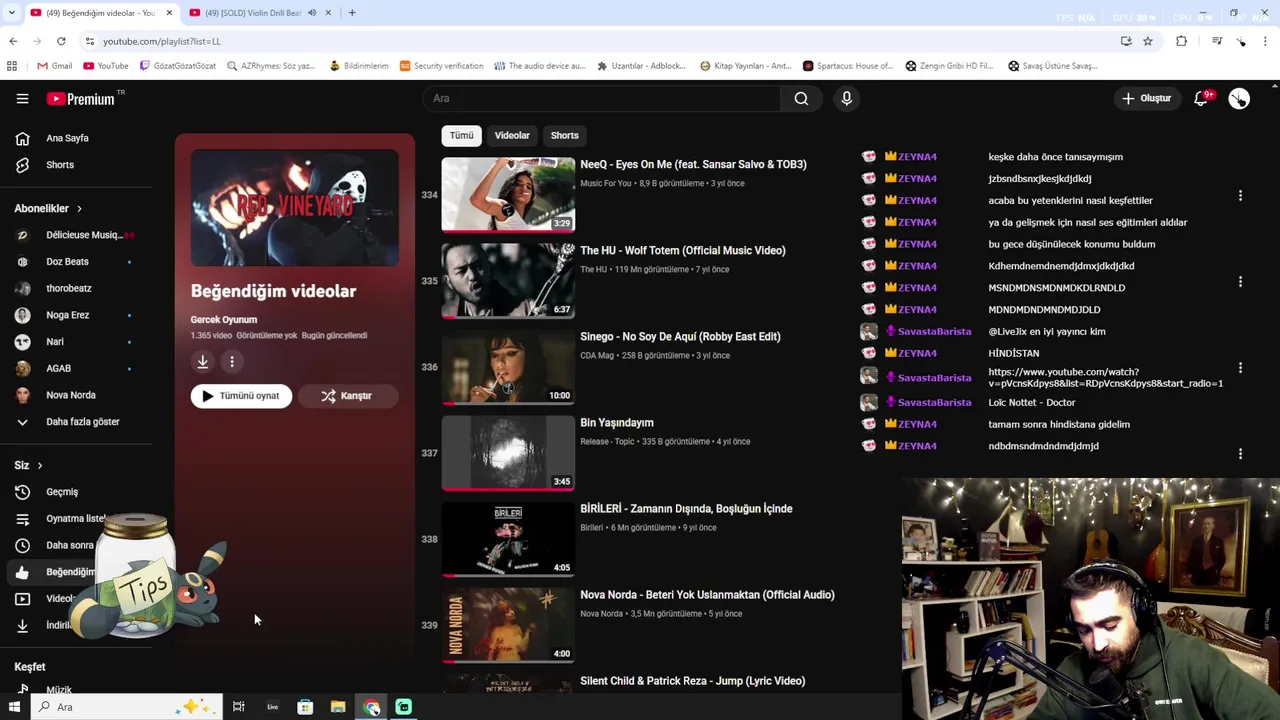
Task: Click the Oluştur create button
Action: tap(1146, 99)
